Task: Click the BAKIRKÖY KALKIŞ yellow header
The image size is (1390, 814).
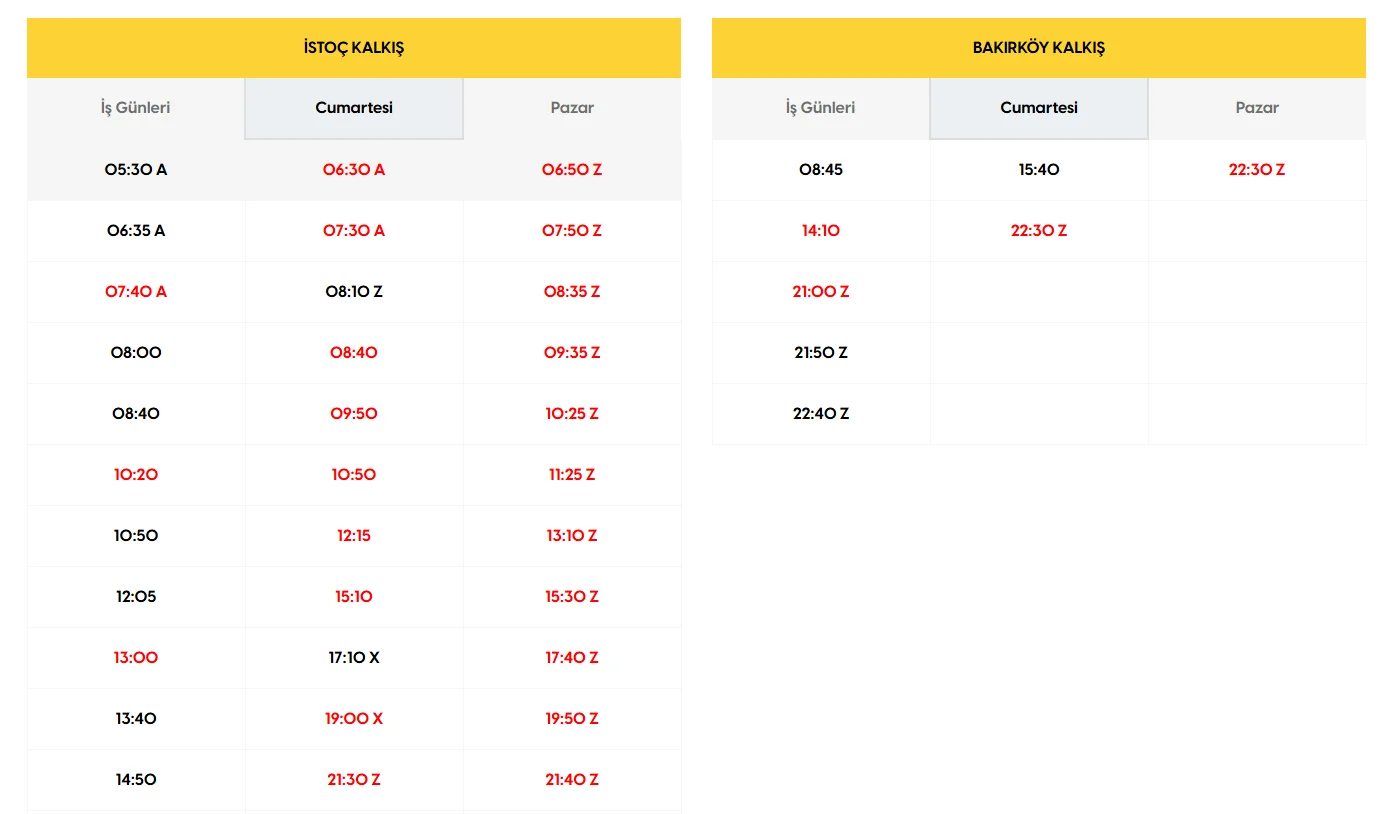Action: coord(1039,48)
